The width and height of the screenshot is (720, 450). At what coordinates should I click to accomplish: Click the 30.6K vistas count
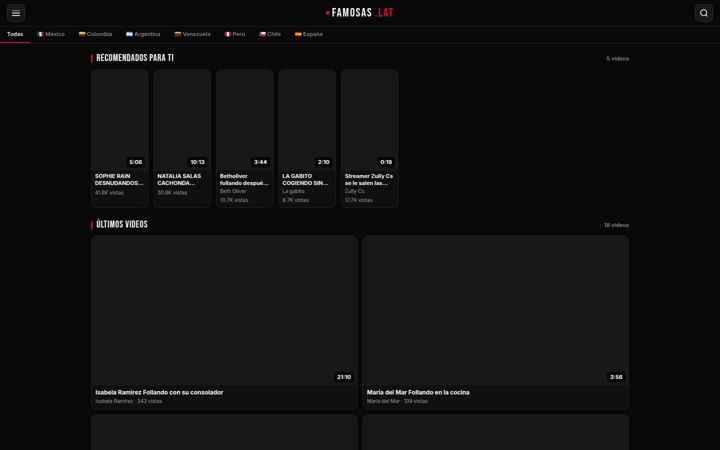172,193
